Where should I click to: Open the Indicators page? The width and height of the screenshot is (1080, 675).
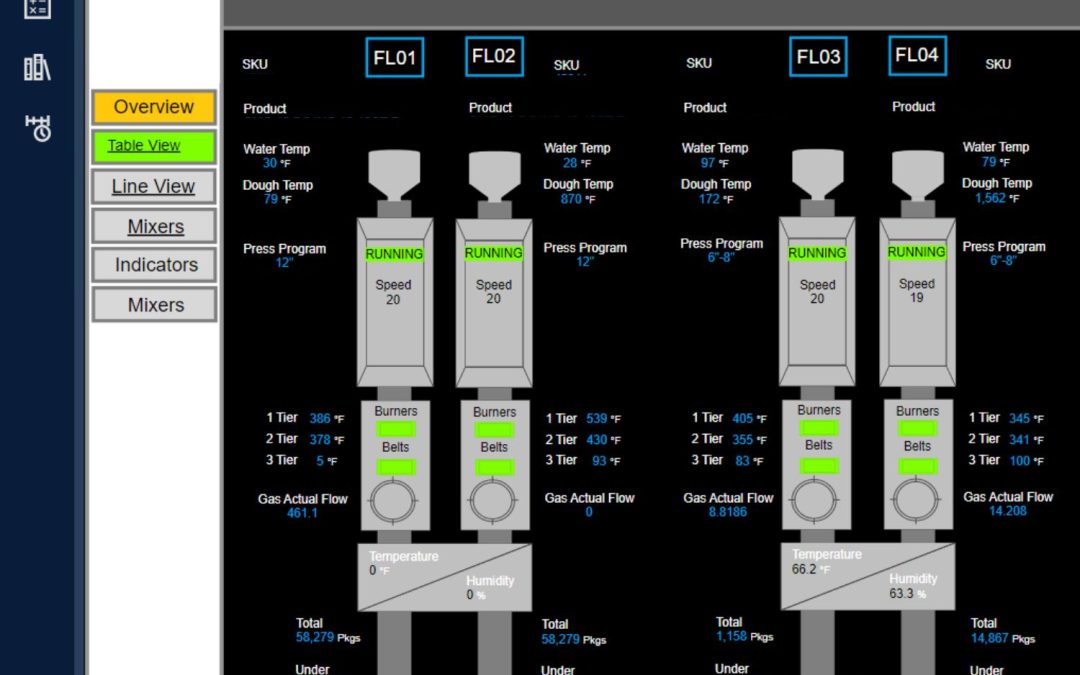pyautogui.click(x=154, y=264)
